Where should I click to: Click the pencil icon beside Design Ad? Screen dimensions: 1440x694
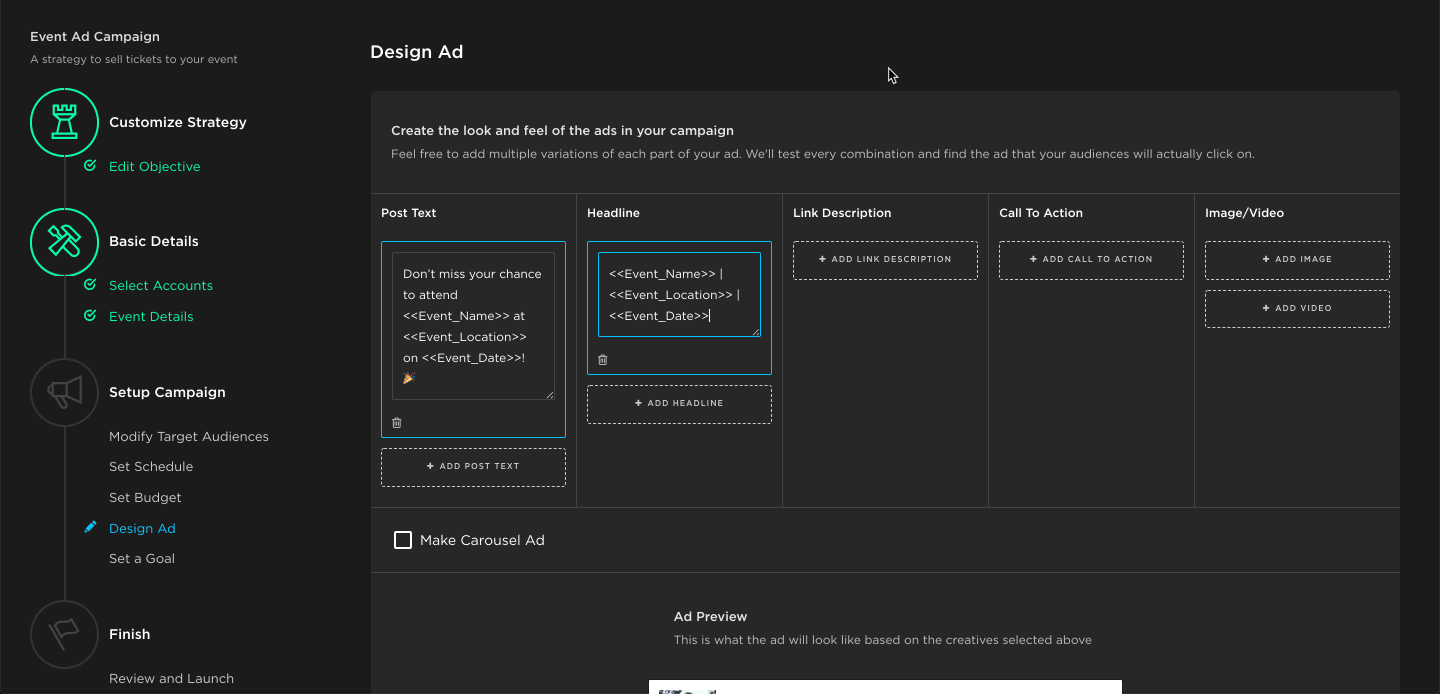pyautogui.click(x=90, y=527)
